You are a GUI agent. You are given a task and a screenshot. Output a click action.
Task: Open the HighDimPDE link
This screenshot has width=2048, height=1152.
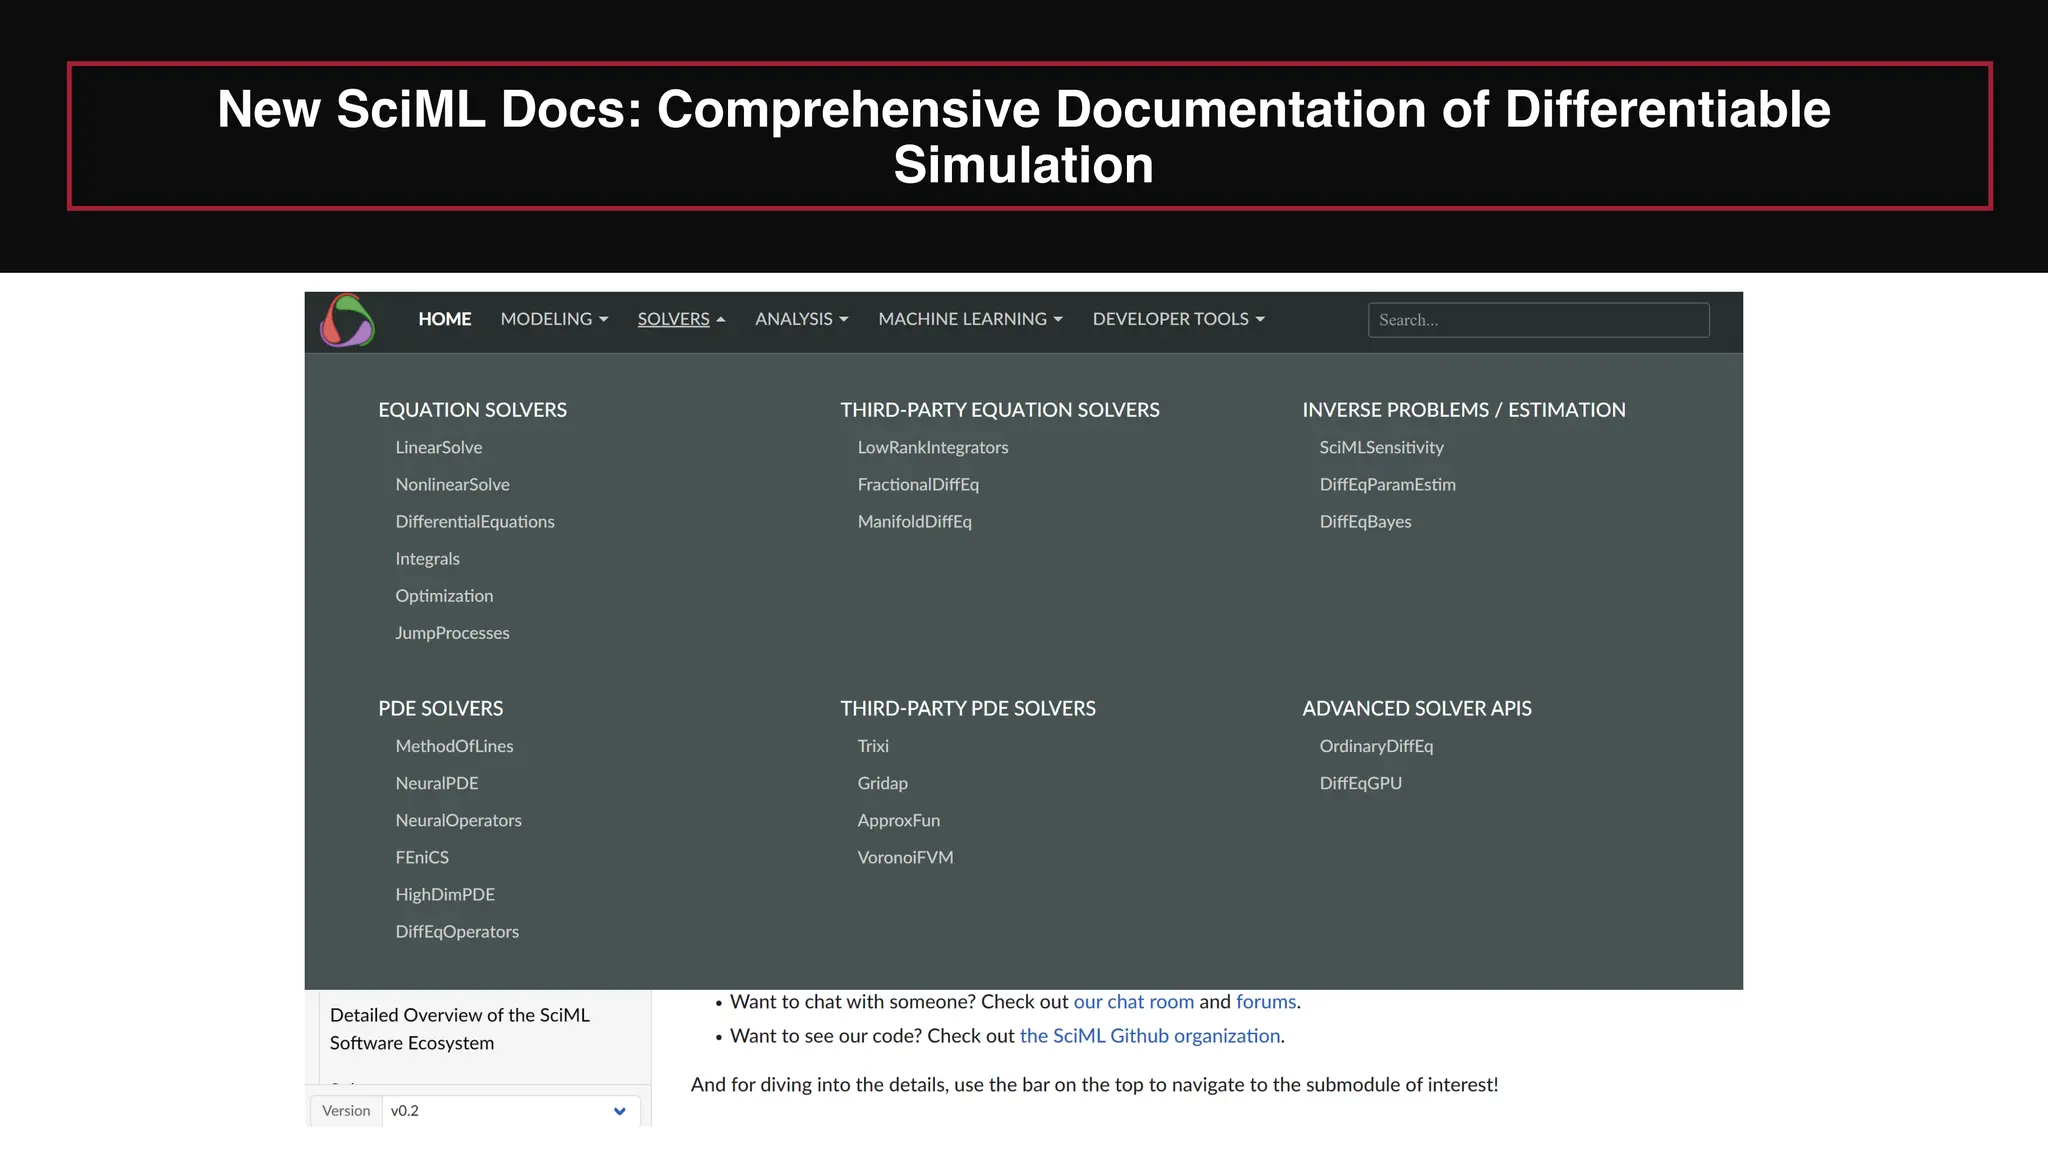445,894
